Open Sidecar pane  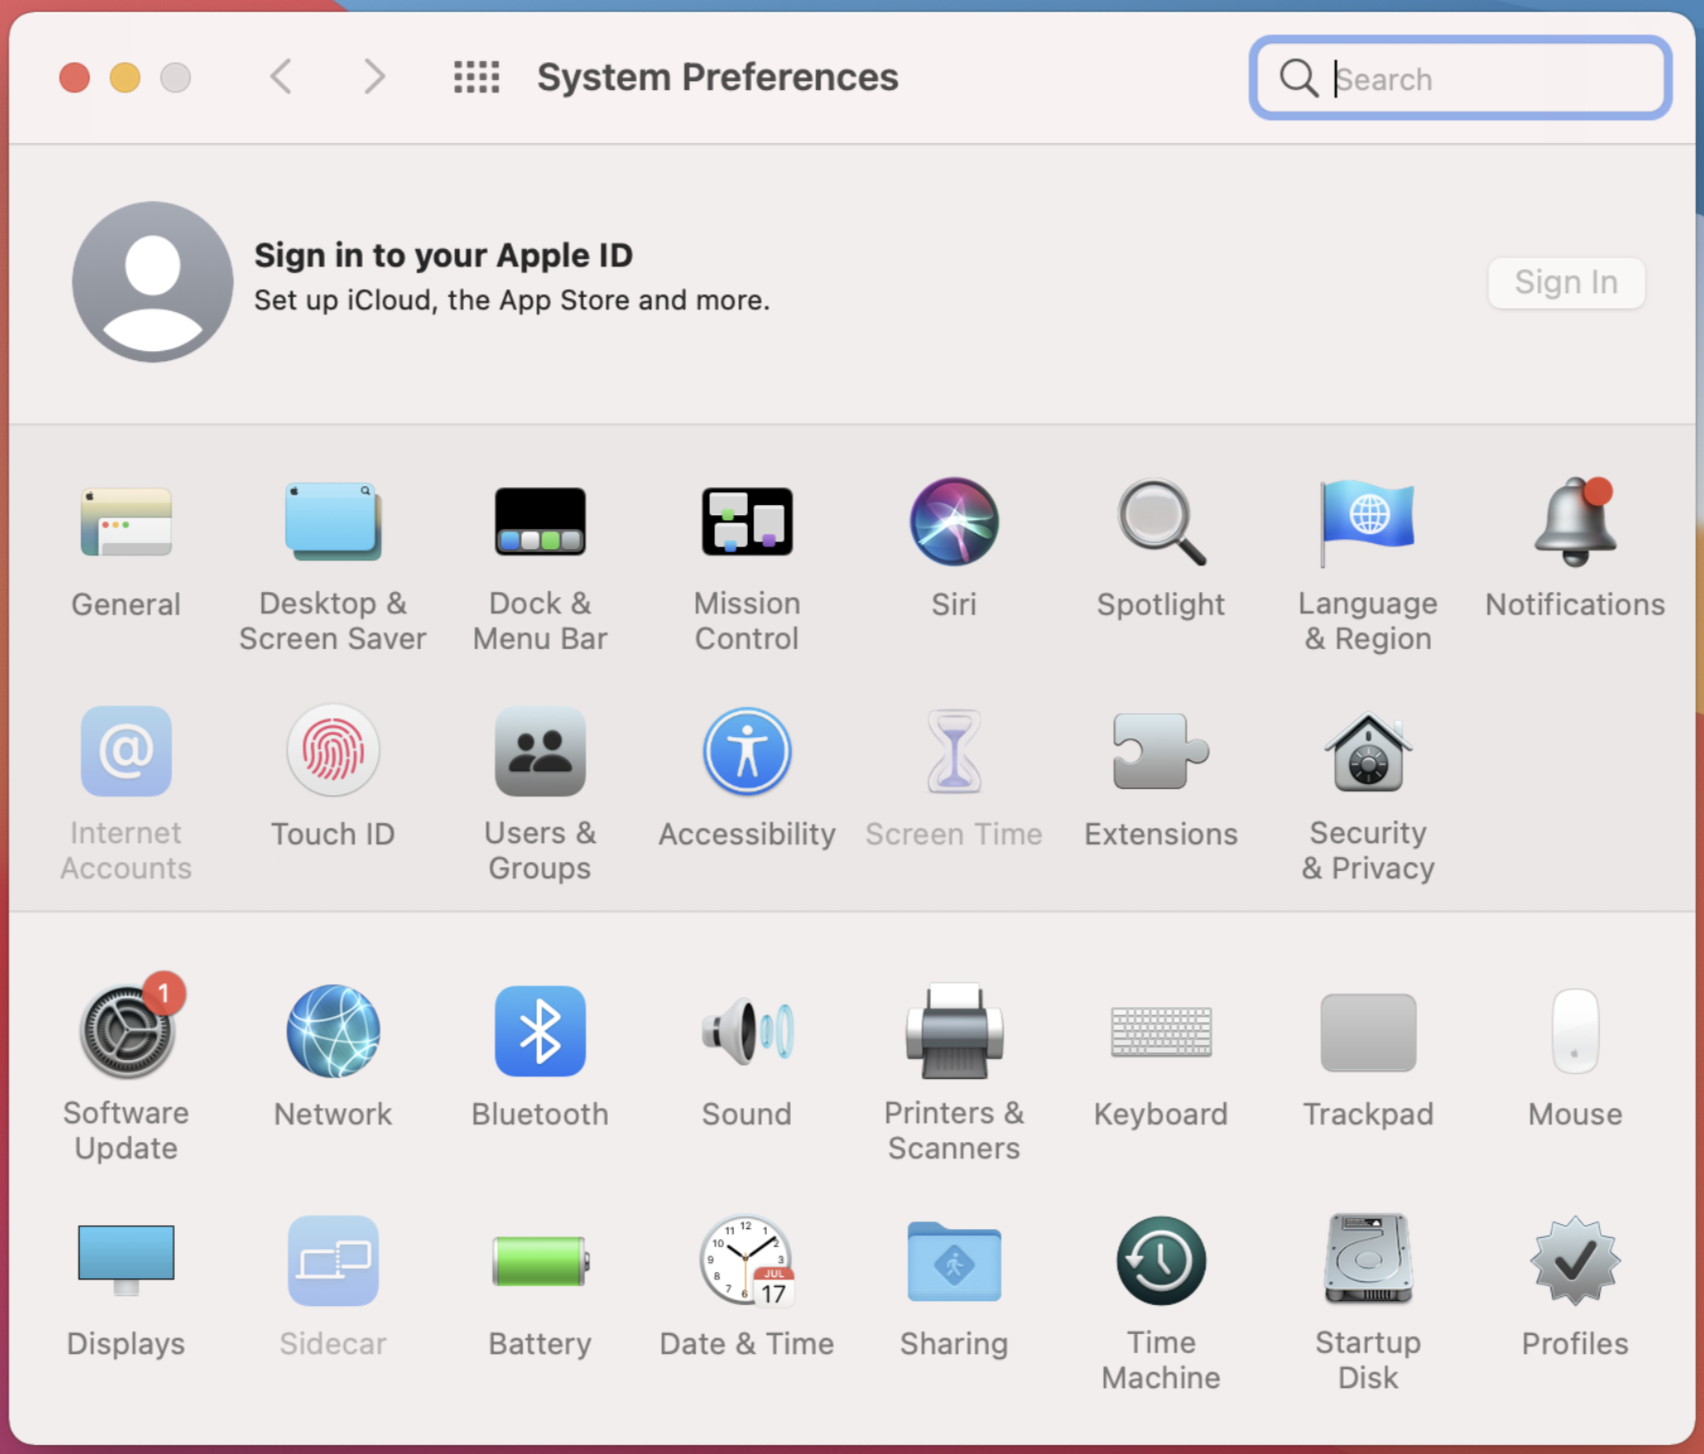click(x=333, y=1260)
